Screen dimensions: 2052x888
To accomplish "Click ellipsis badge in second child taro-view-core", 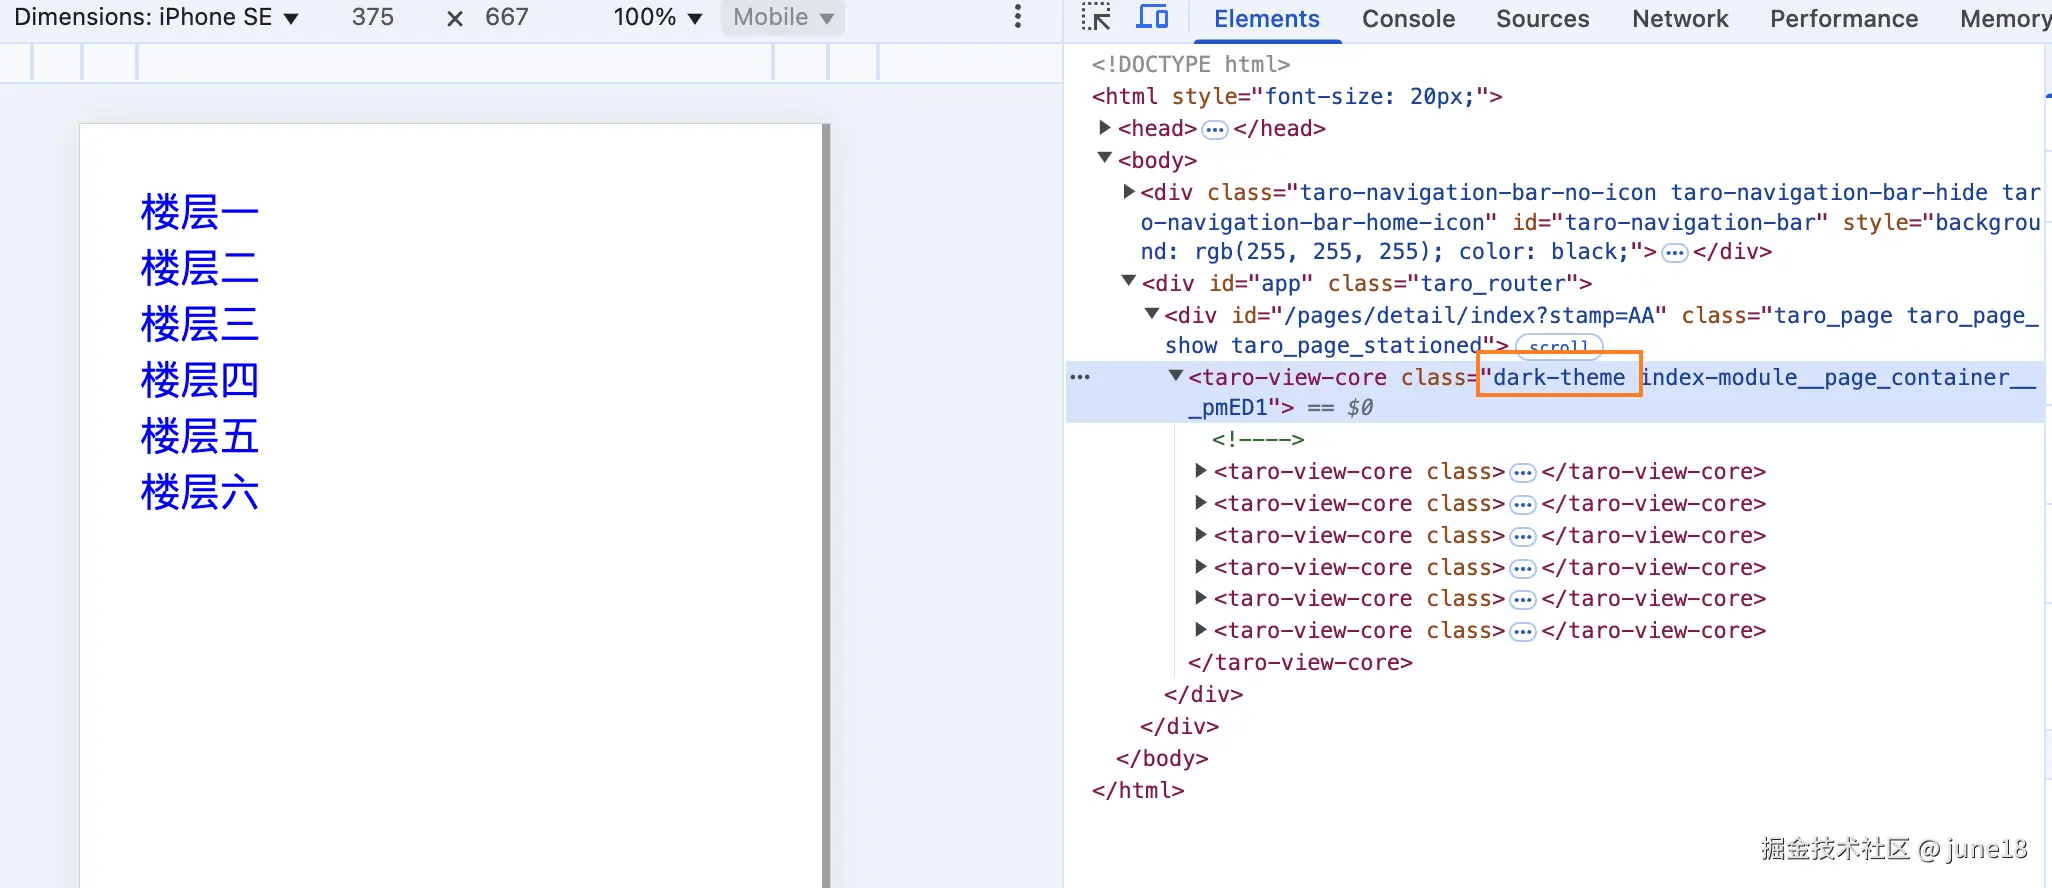I will coord(1522,505).
